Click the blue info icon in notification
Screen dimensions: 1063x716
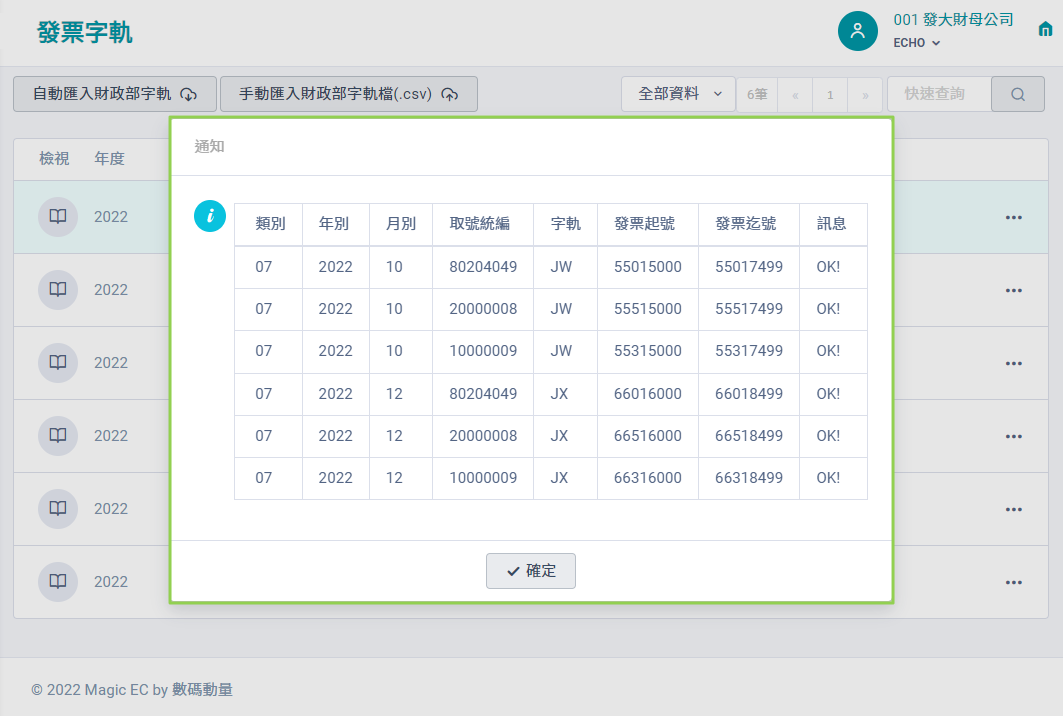click(209, 216)
